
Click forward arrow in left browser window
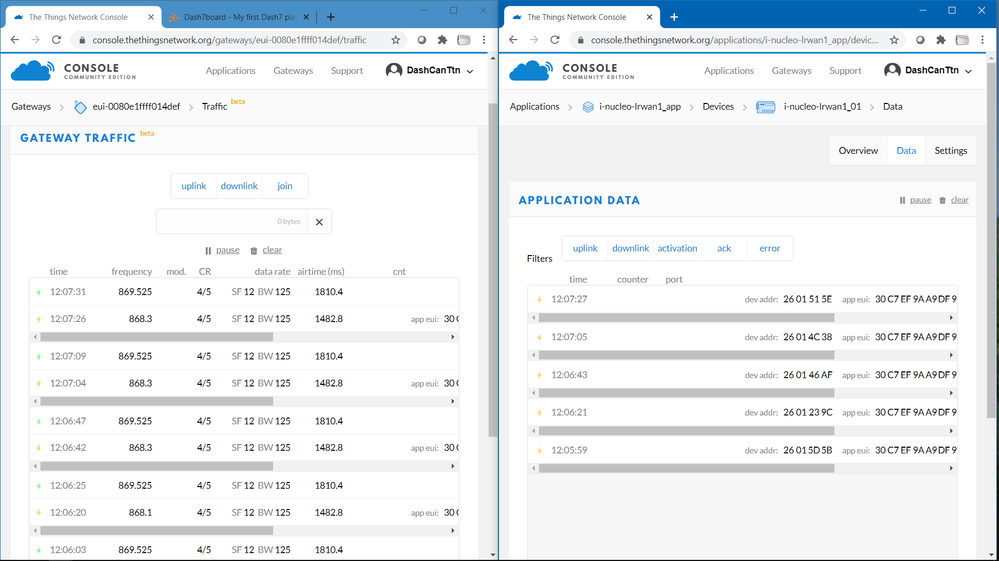click(36, 39)
